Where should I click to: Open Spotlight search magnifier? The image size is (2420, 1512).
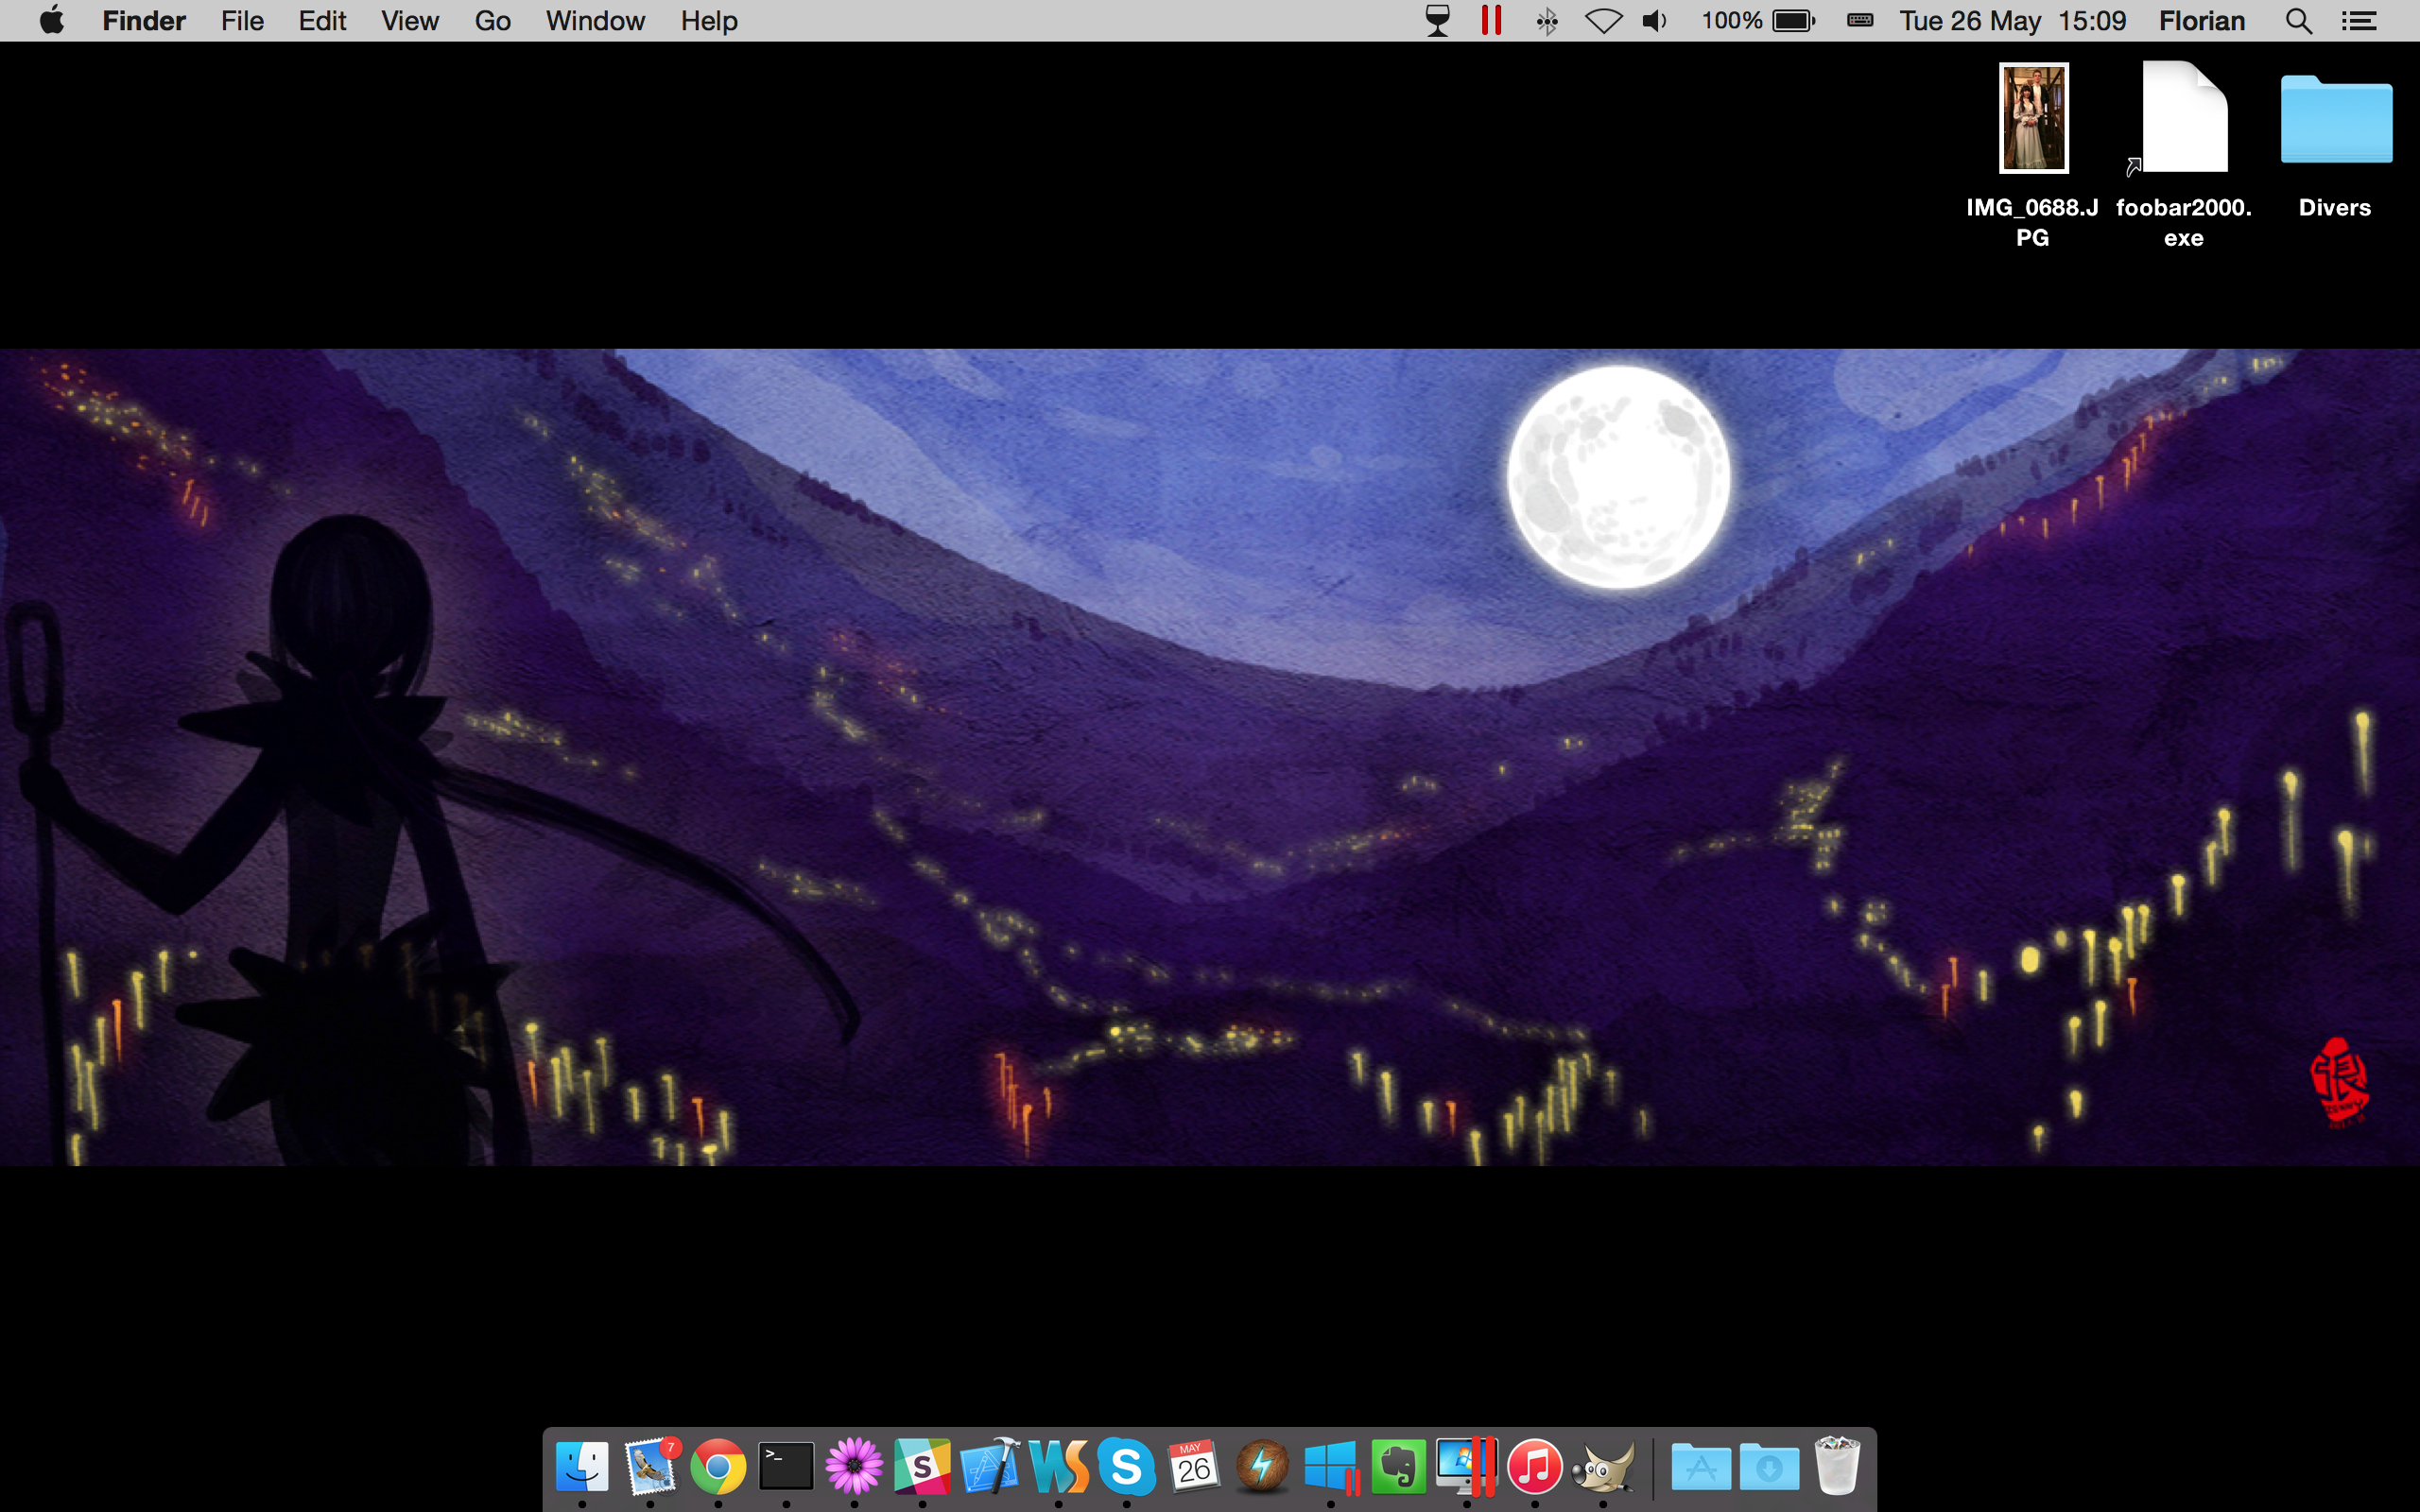tap(2298, 21)
